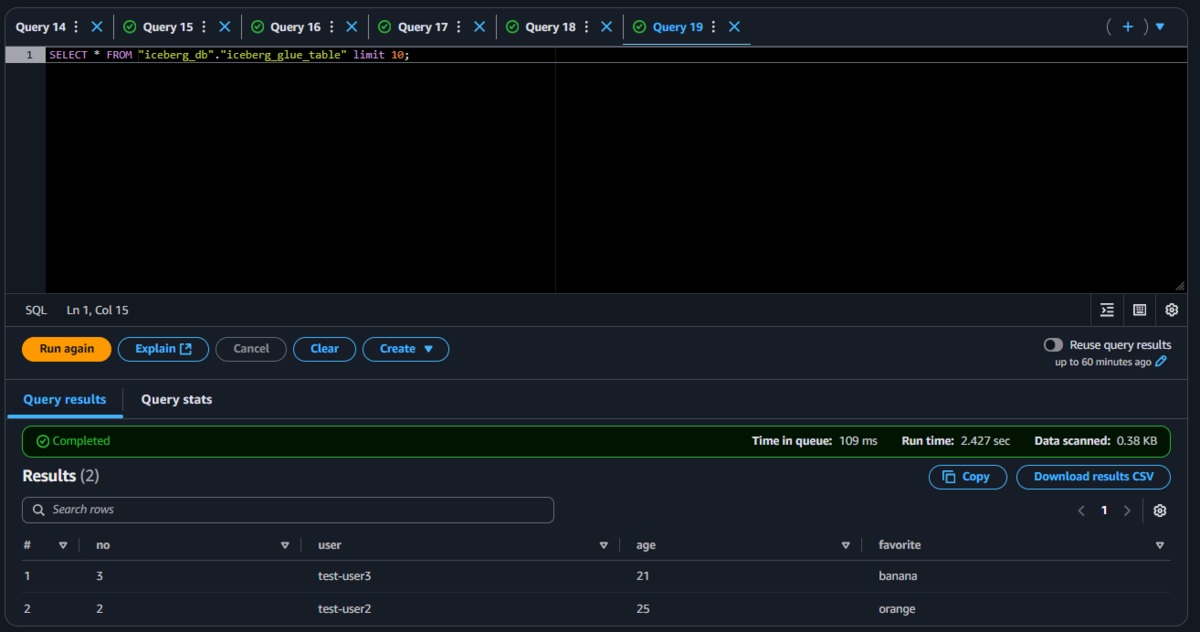Click the orange cell
This screenshot has width=1200, height=632.
897,609
